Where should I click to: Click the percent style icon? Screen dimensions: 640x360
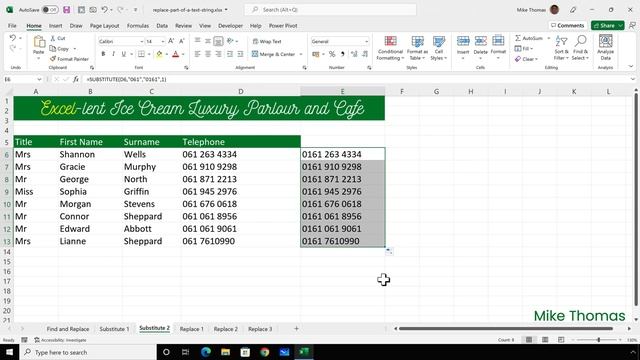332,54
